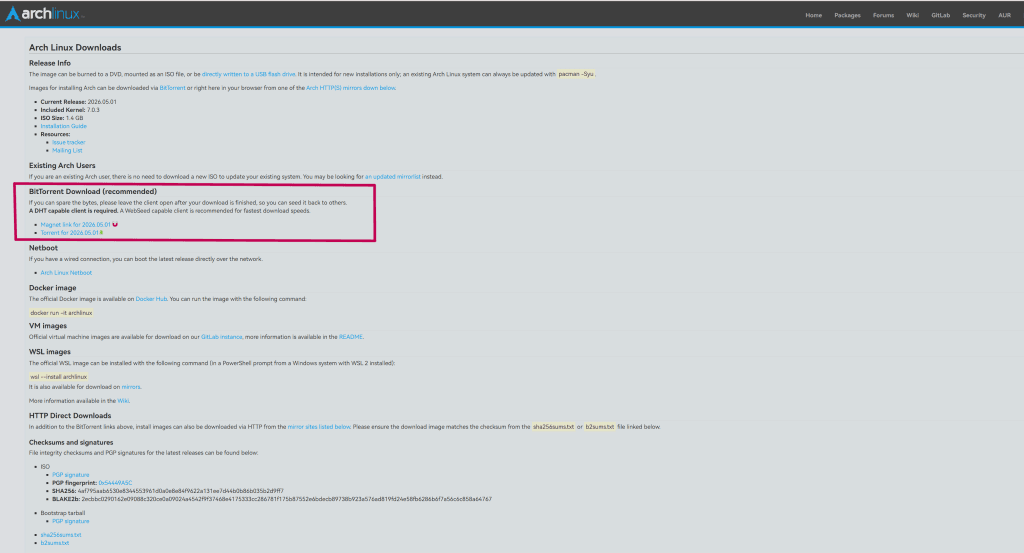
Task: Click the 'Existing Arch Users' heading
Action: pyautogui.click(x=62, y=166)
